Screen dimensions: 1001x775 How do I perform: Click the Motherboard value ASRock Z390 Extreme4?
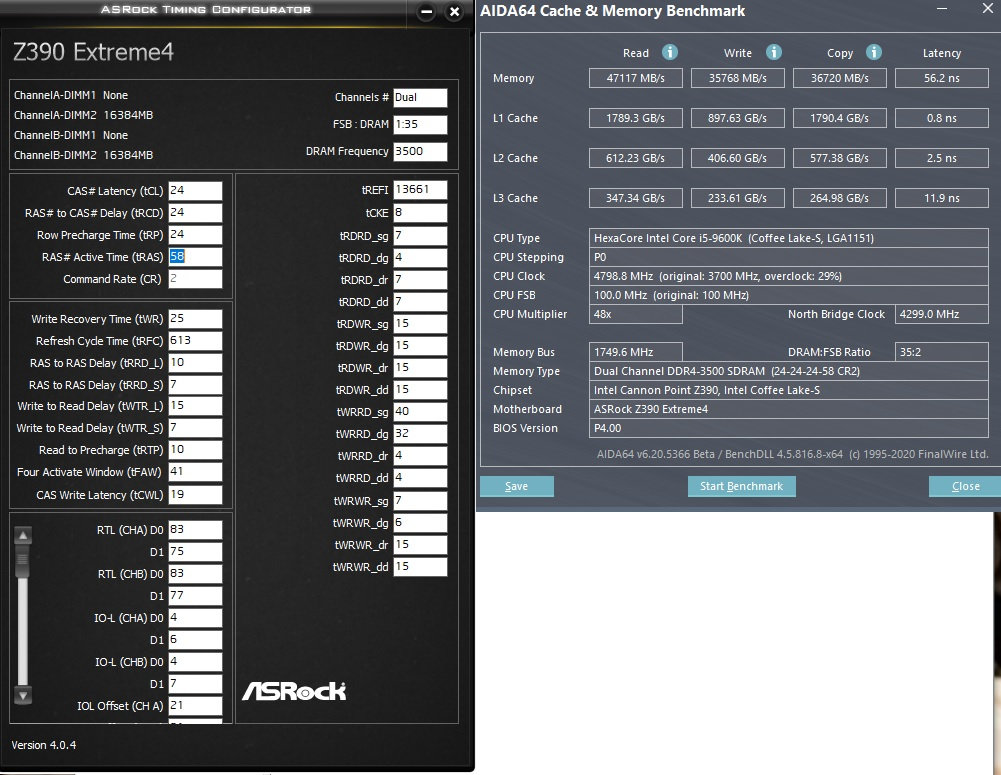click(x=788, y=409)
